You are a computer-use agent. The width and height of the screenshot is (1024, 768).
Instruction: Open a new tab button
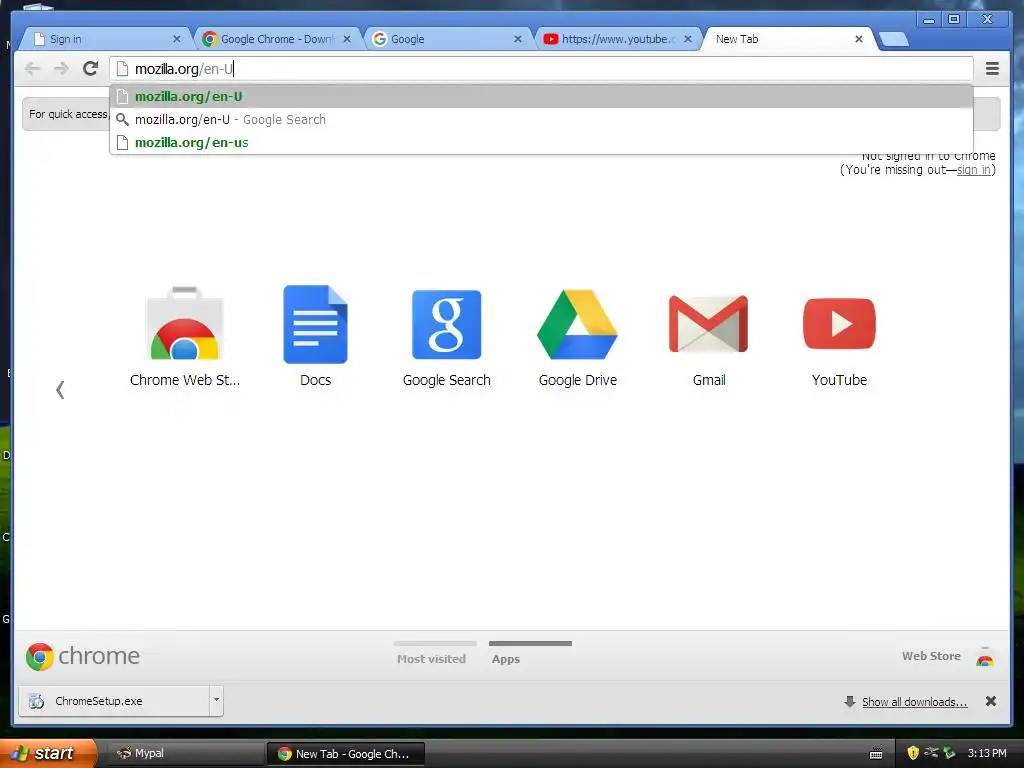(x=893, y=39)
